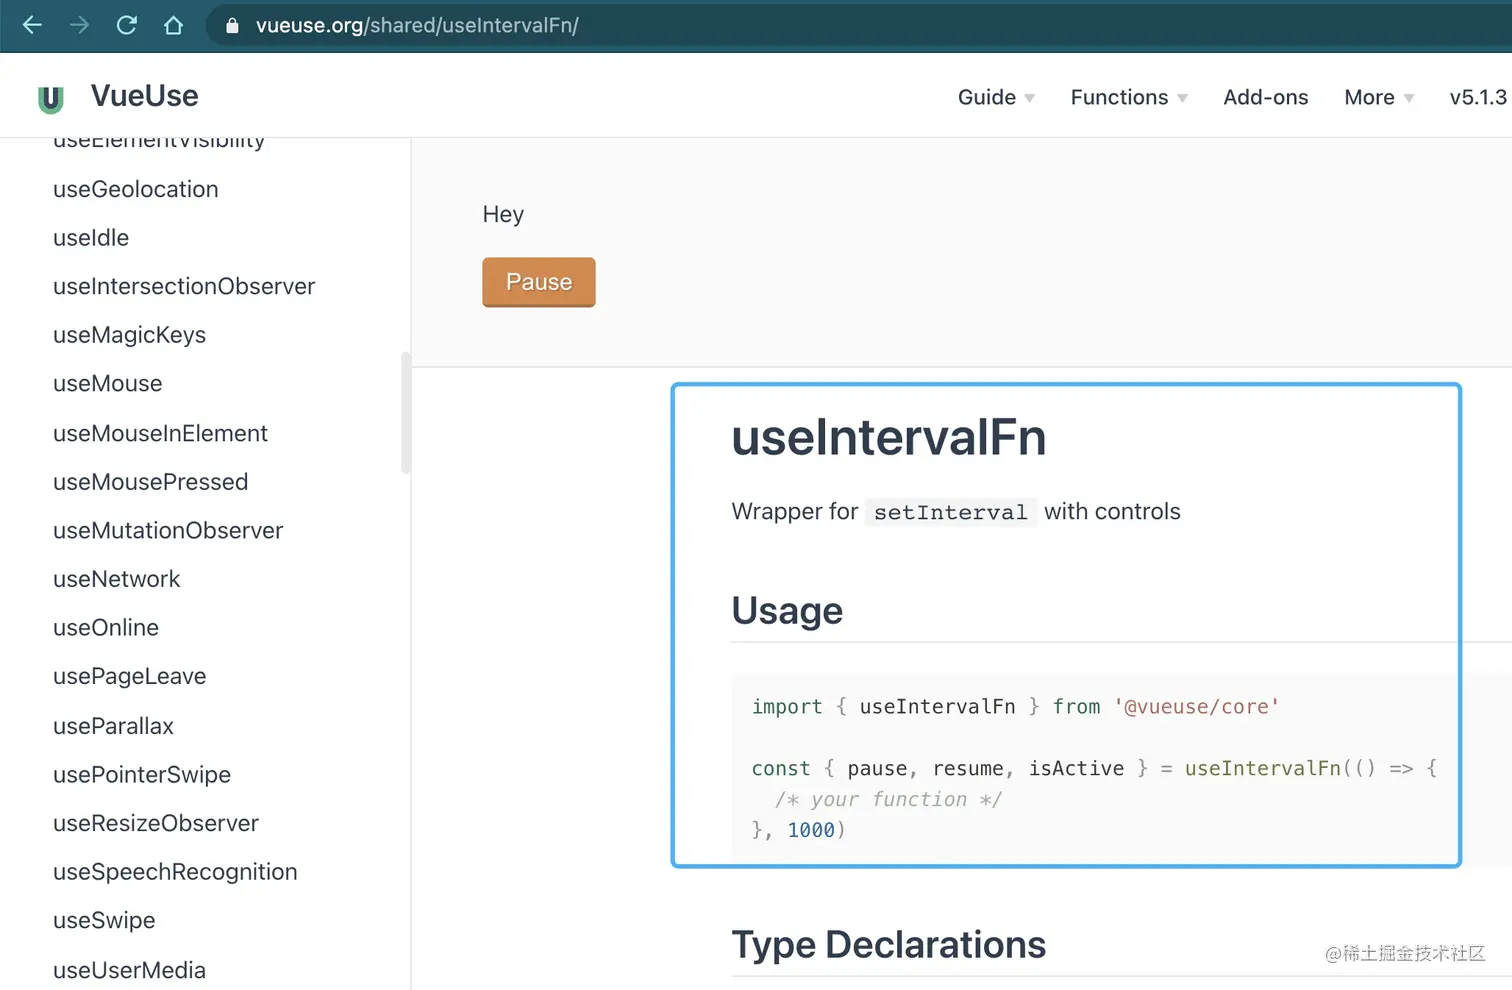Expand the Functions dropdown menu

coord(1129,97)
